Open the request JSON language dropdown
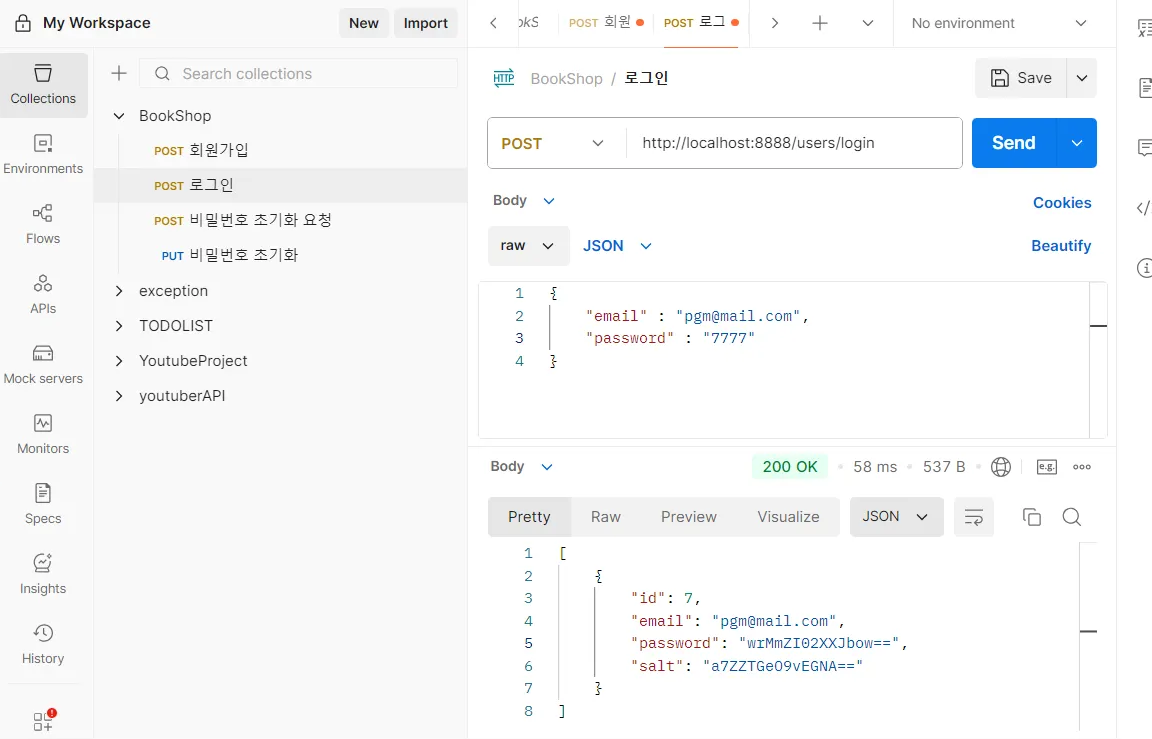 coord(617,246)
